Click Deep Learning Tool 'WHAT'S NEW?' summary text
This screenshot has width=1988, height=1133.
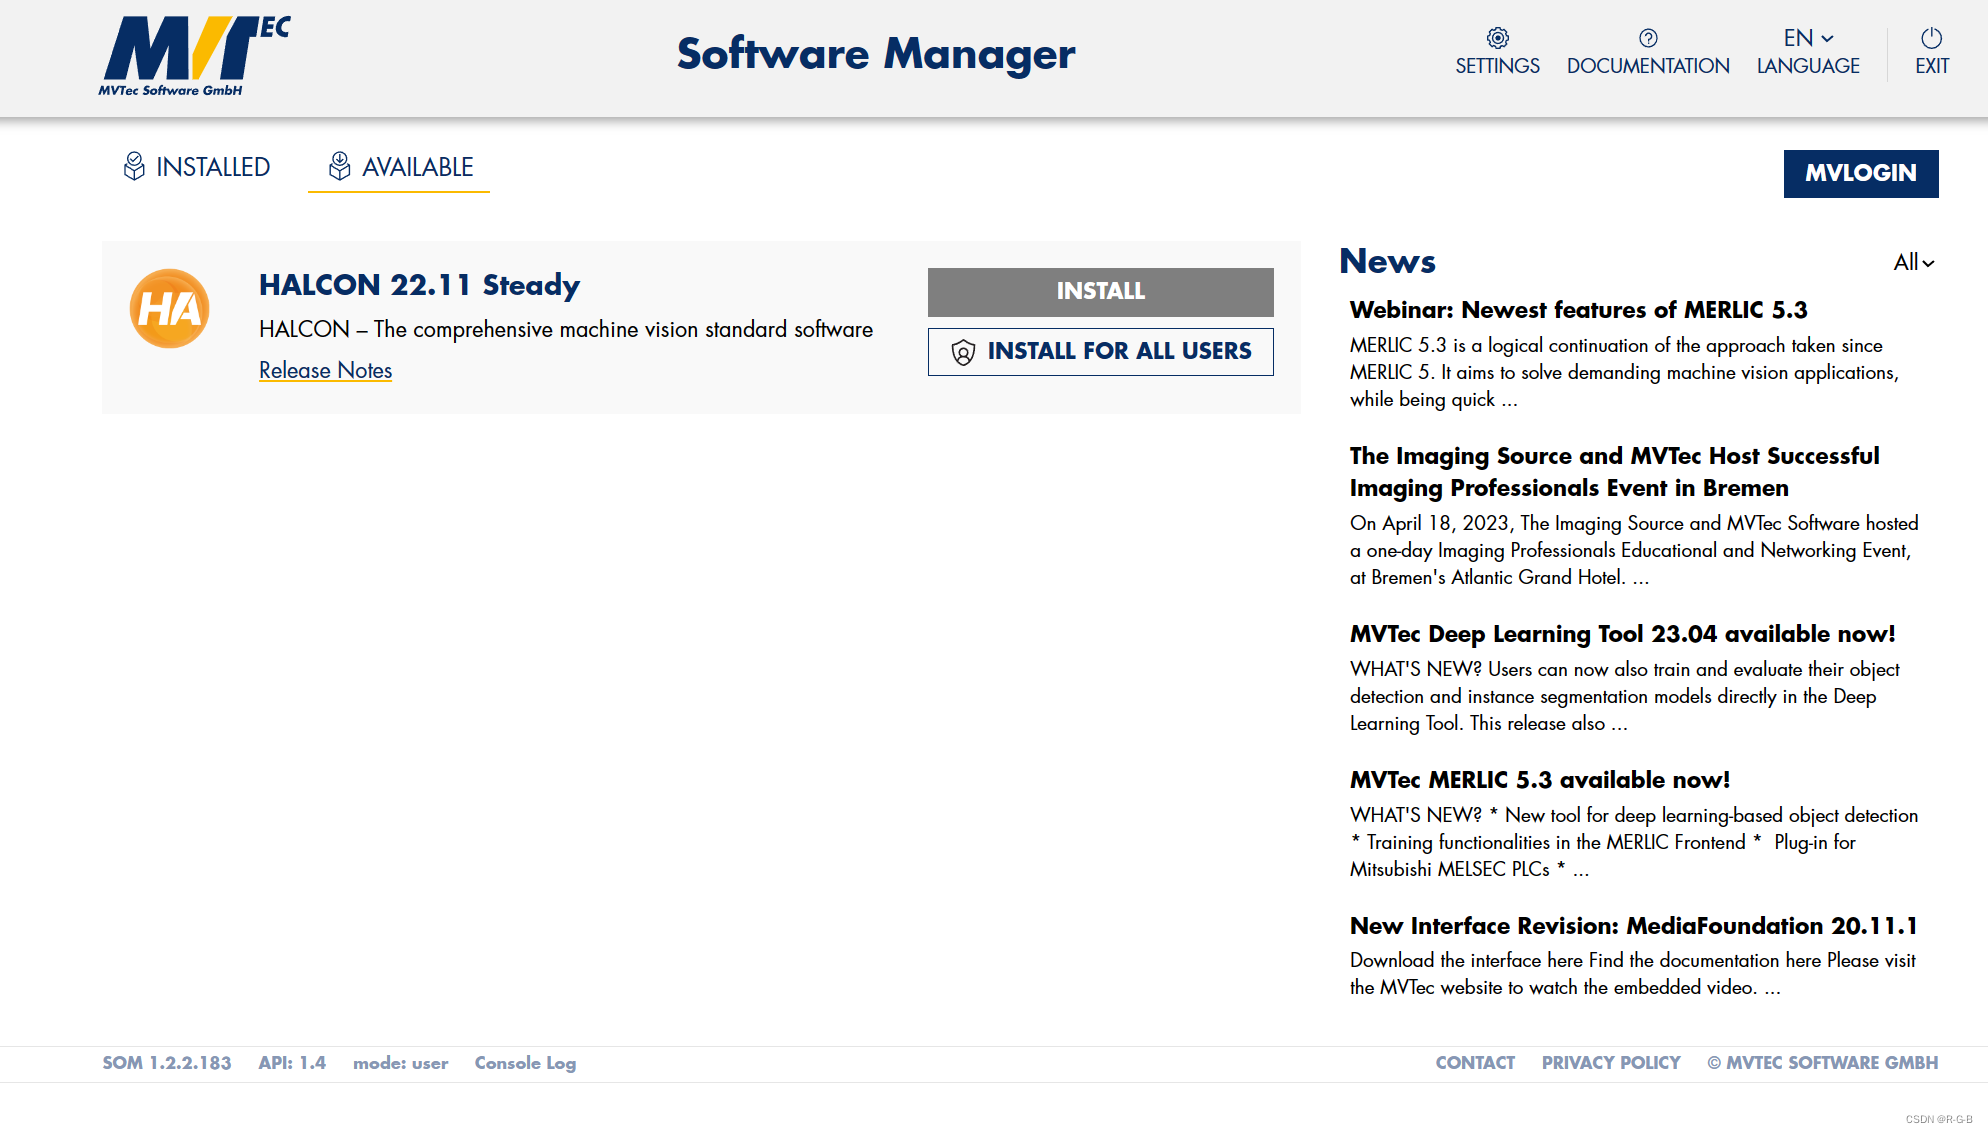(x=1625, y=696)
